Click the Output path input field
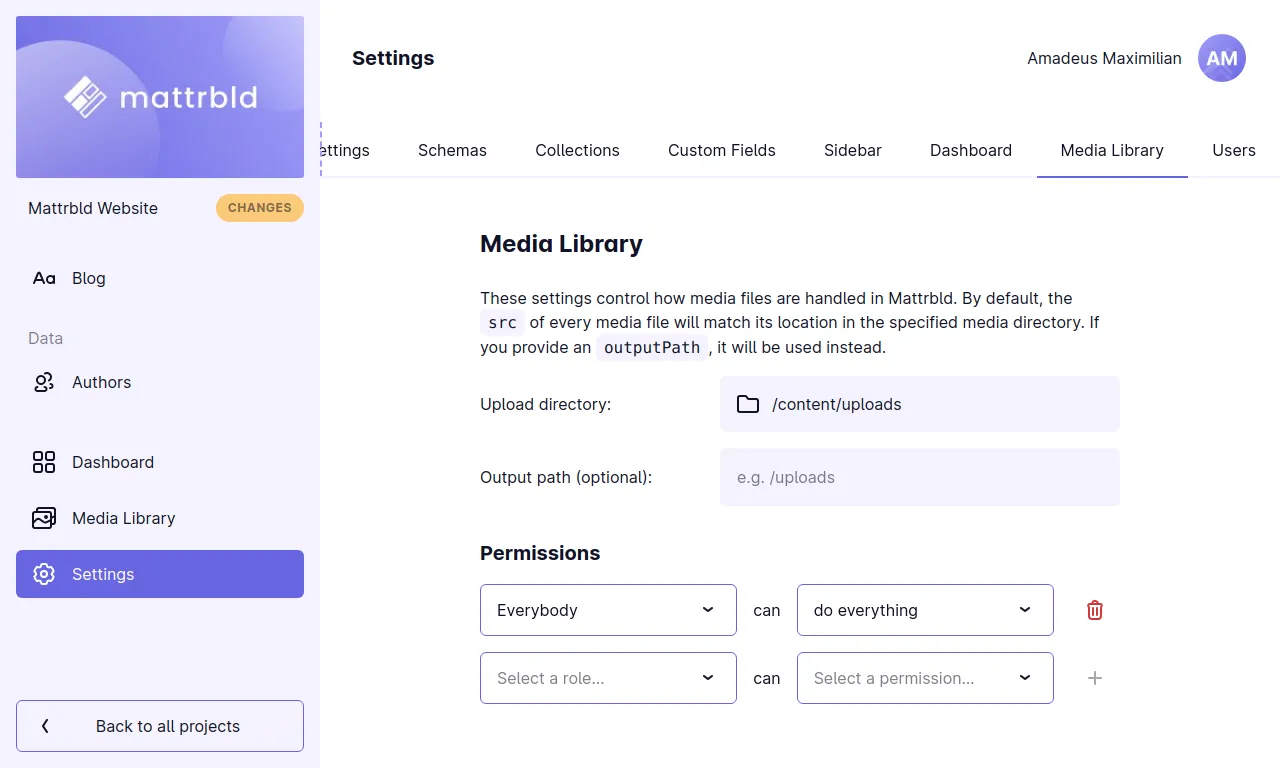Screen dimensions: 1280x768 [919, 477]
